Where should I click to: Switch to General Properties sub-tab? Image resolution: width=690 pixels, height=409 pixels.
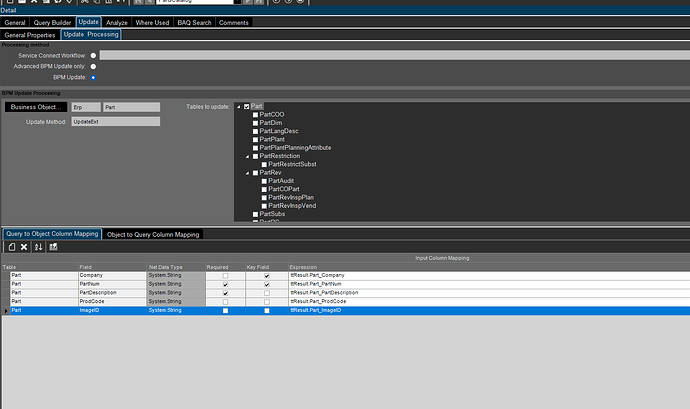tap(30, 35)
